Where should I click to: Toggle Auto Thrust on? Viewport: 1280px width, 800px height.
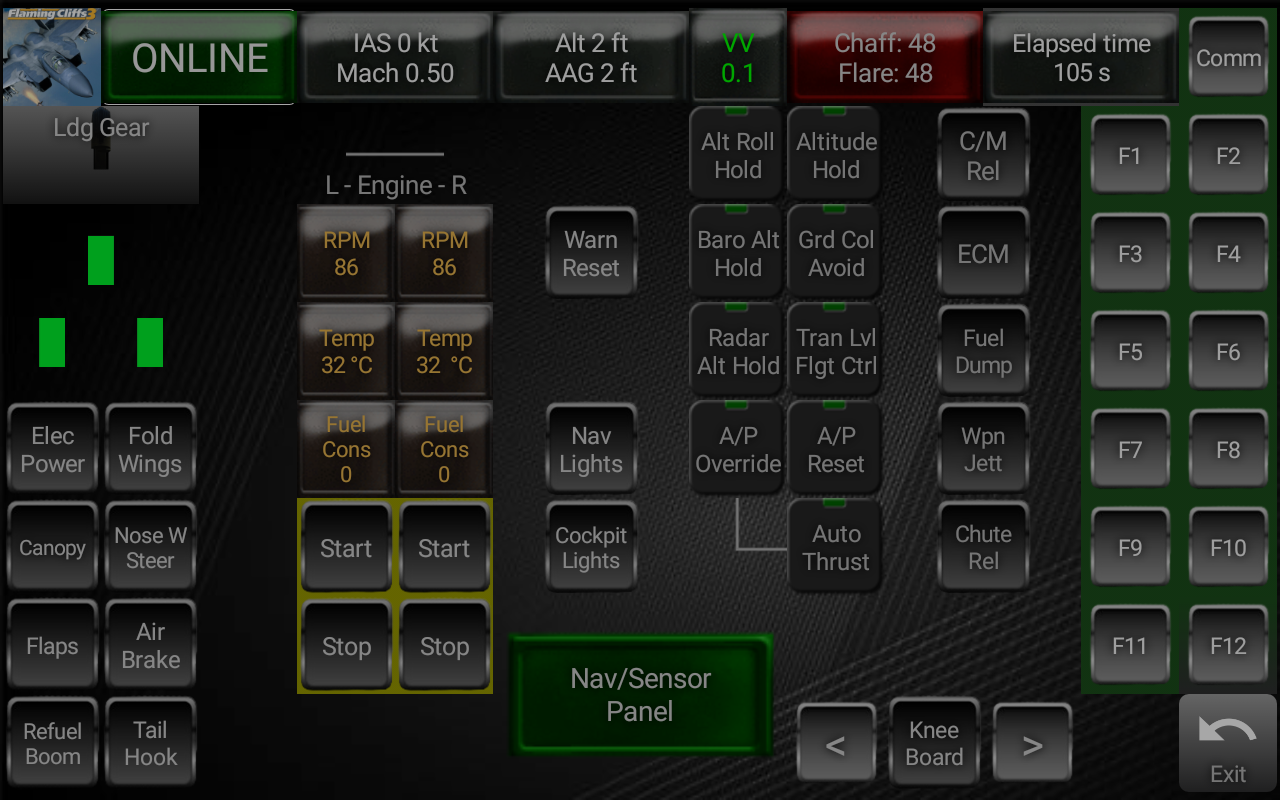[x=836, y=548]
